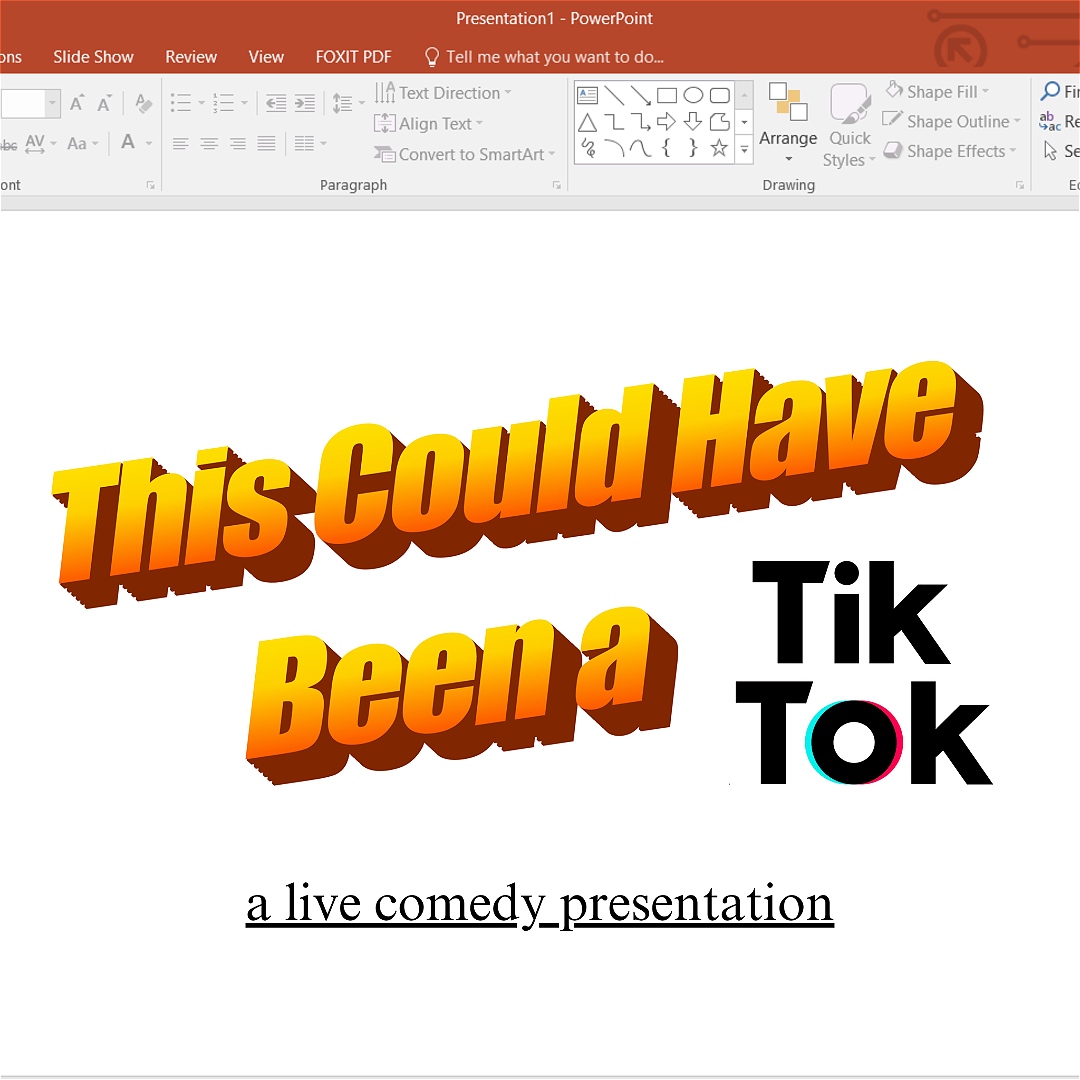Viewport: 1080px width, 1080px height.
Task: Insert the Right Arrow shape
Action: pyautogui.click(x=666, y=123)
